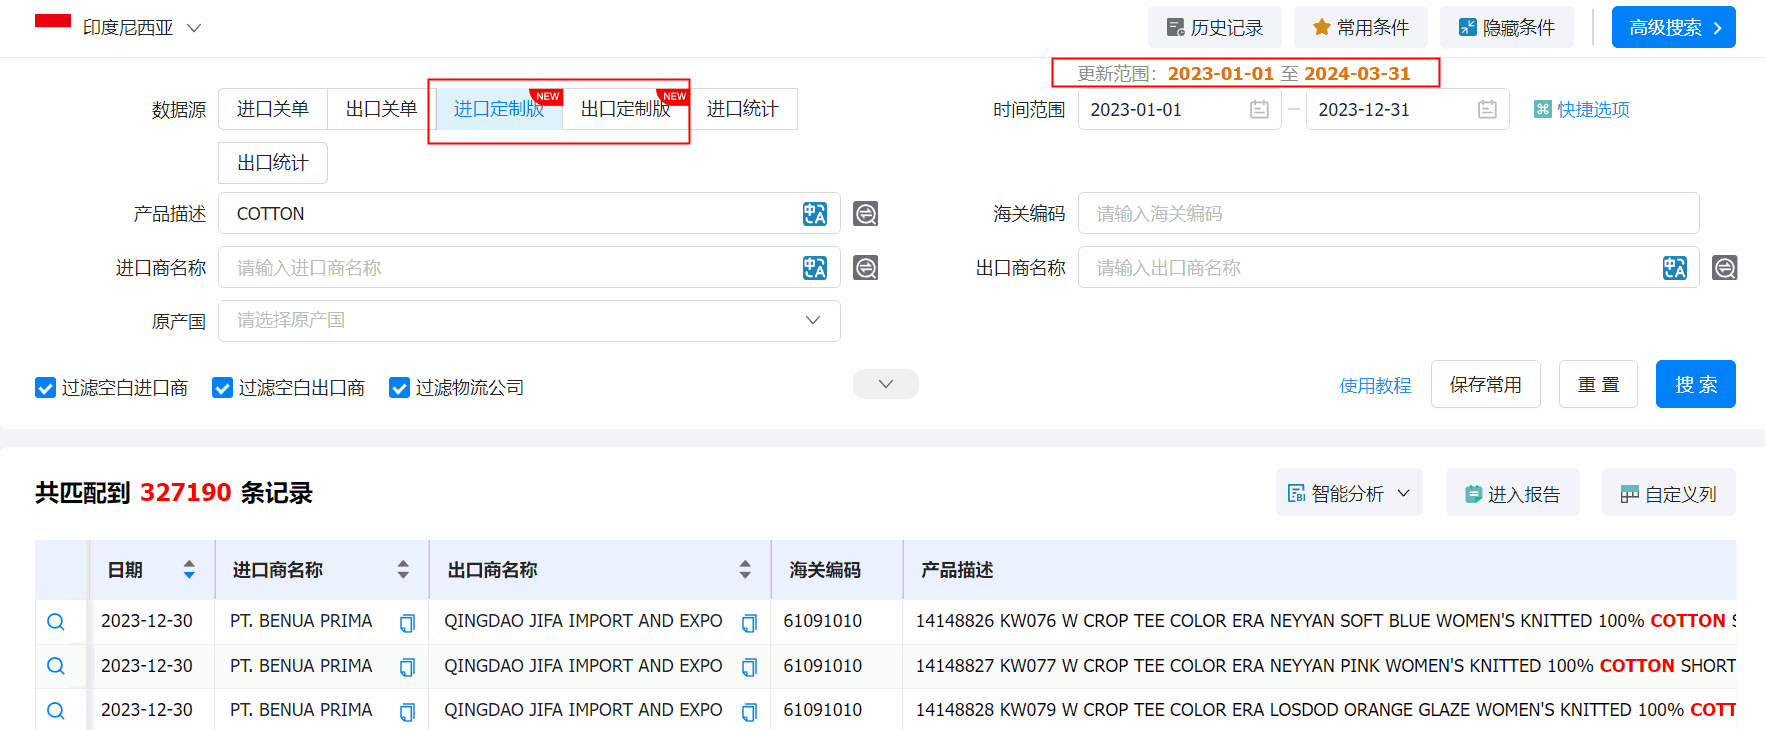Select the 出口统计 data source tab
Viewport: 1765px width, 730px height.
pos(272,163)
